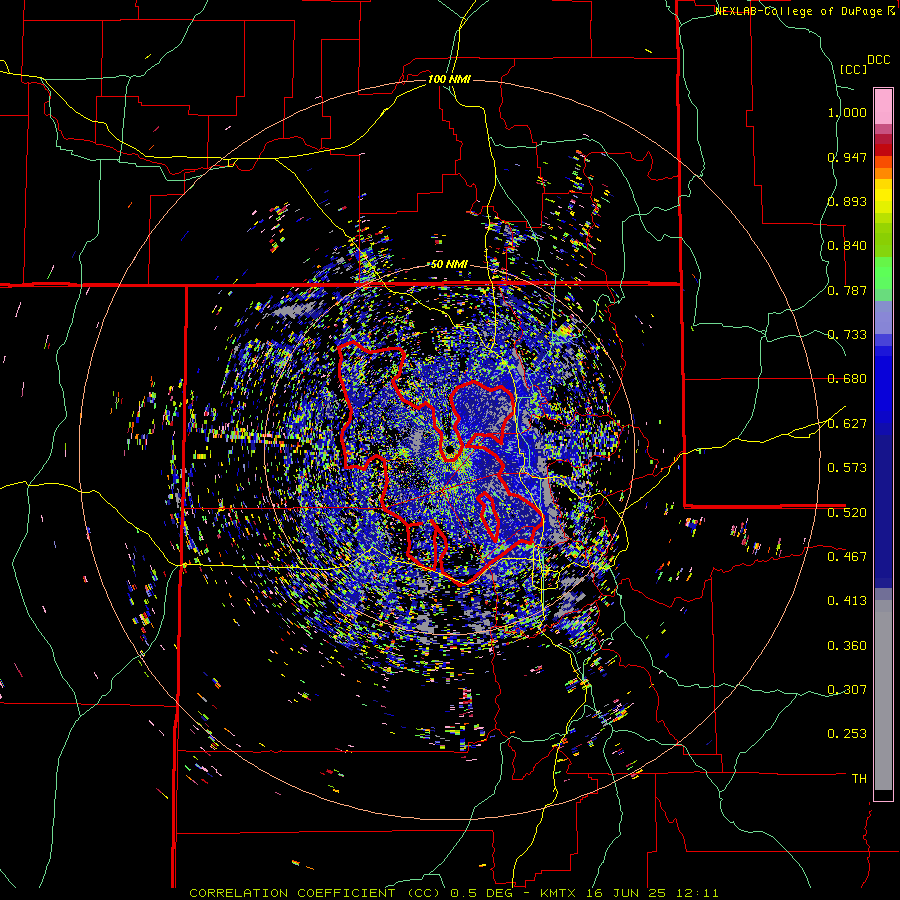Click the 0.893 legend value

(847, 201)
